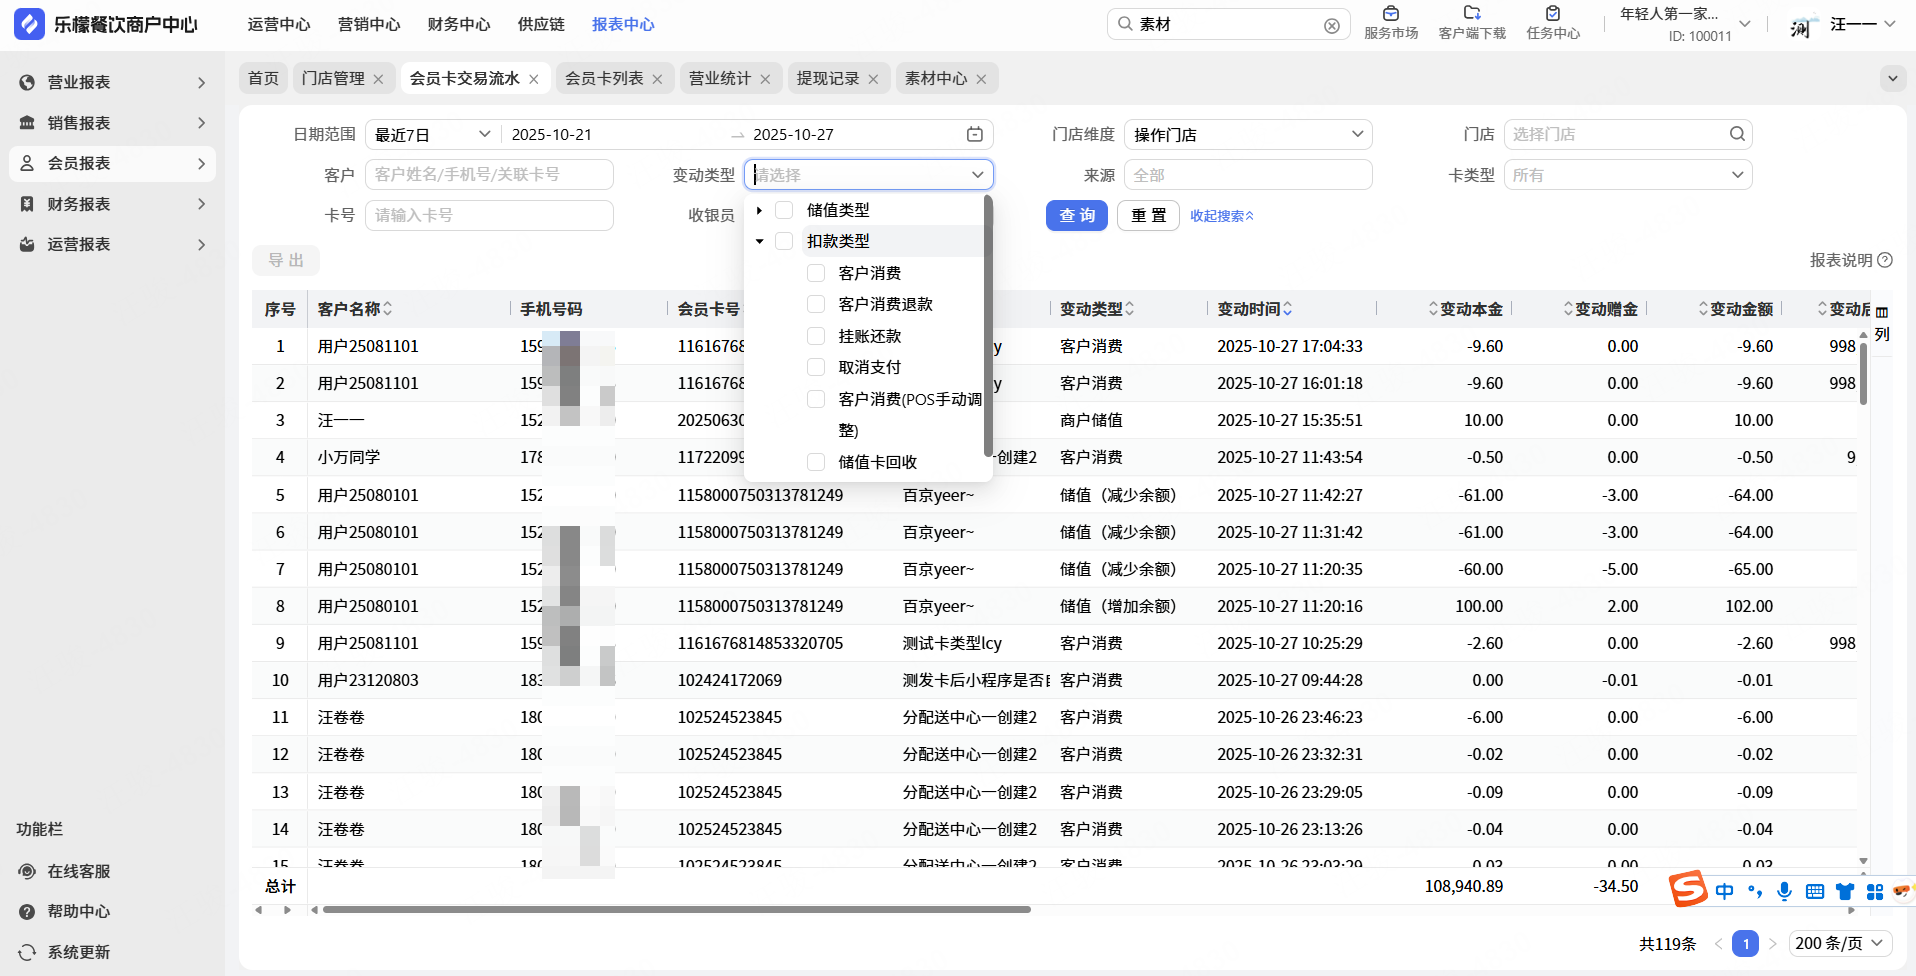Open the 任务中心 task center icon
This screenshot has height=976, width=1916.
pos(1552,14)
